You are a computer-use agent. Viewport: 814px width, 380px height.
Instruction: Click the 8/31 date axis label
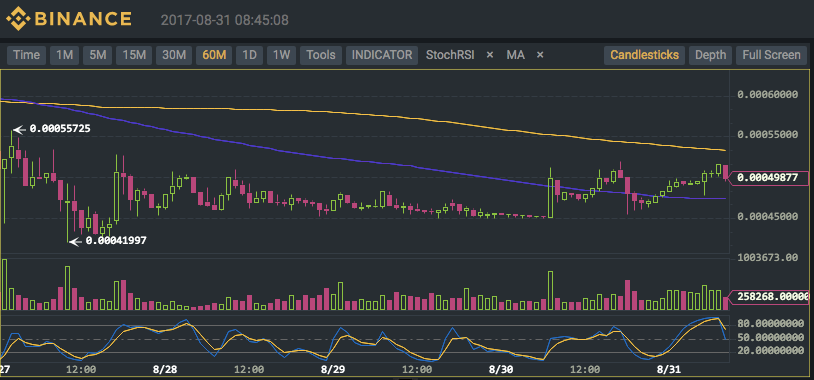(x=668, y=370)
